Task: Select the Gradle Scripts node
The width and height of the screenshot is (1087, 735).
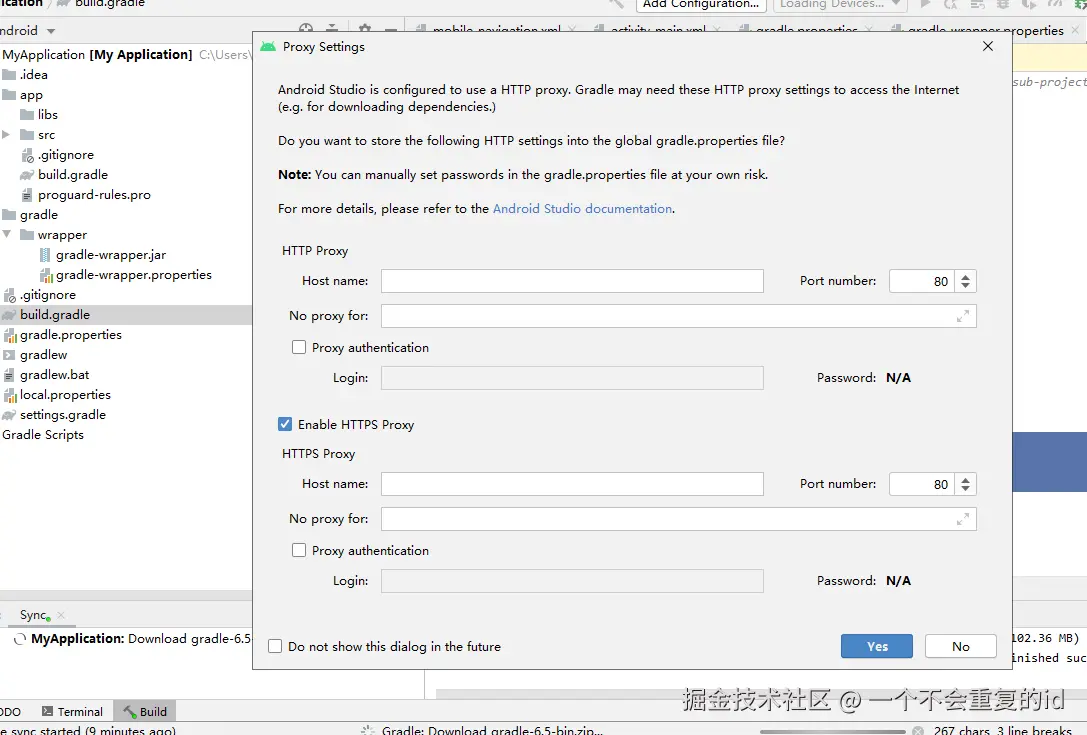Action: [43, 435]
